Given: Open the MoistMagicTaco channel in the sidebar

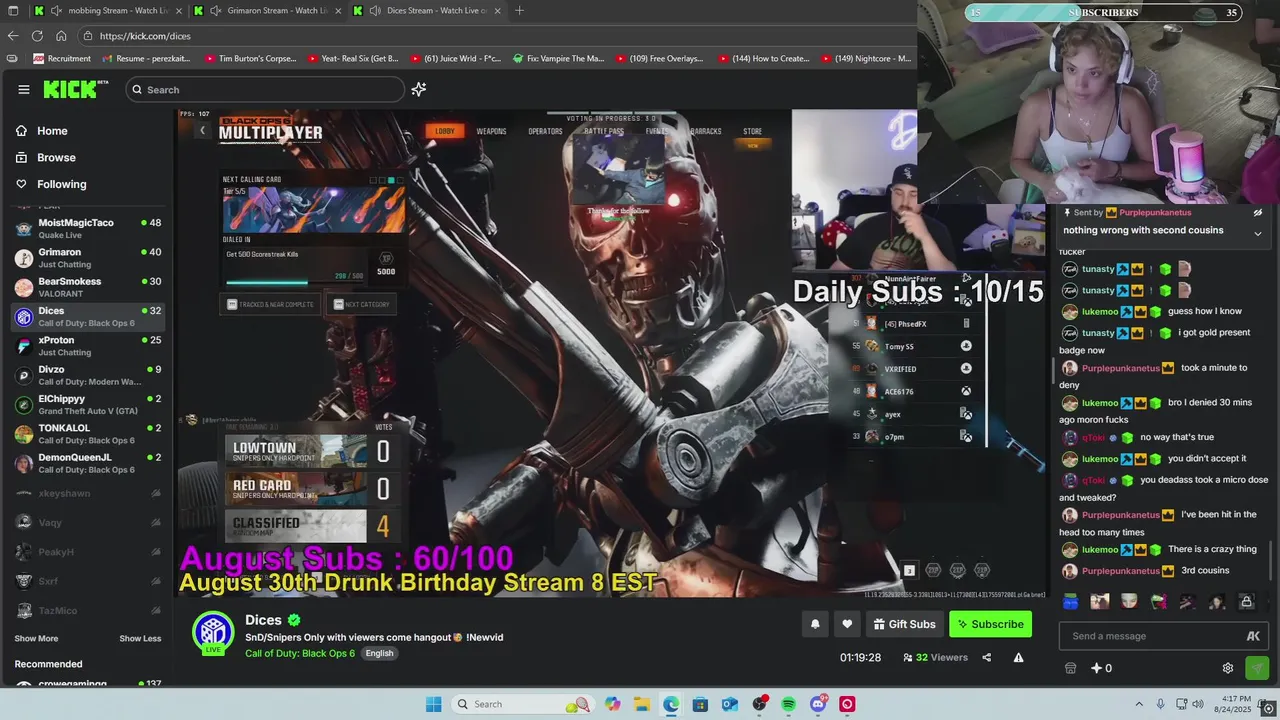Looking at the screenshot, I should [x=87, y=228].
